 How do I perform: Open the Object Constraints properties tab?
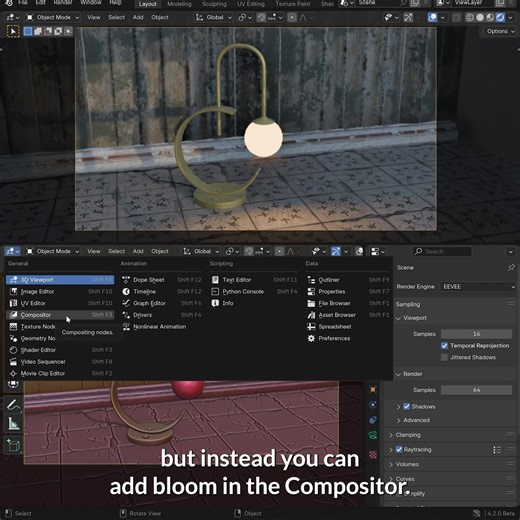[373, 420]
